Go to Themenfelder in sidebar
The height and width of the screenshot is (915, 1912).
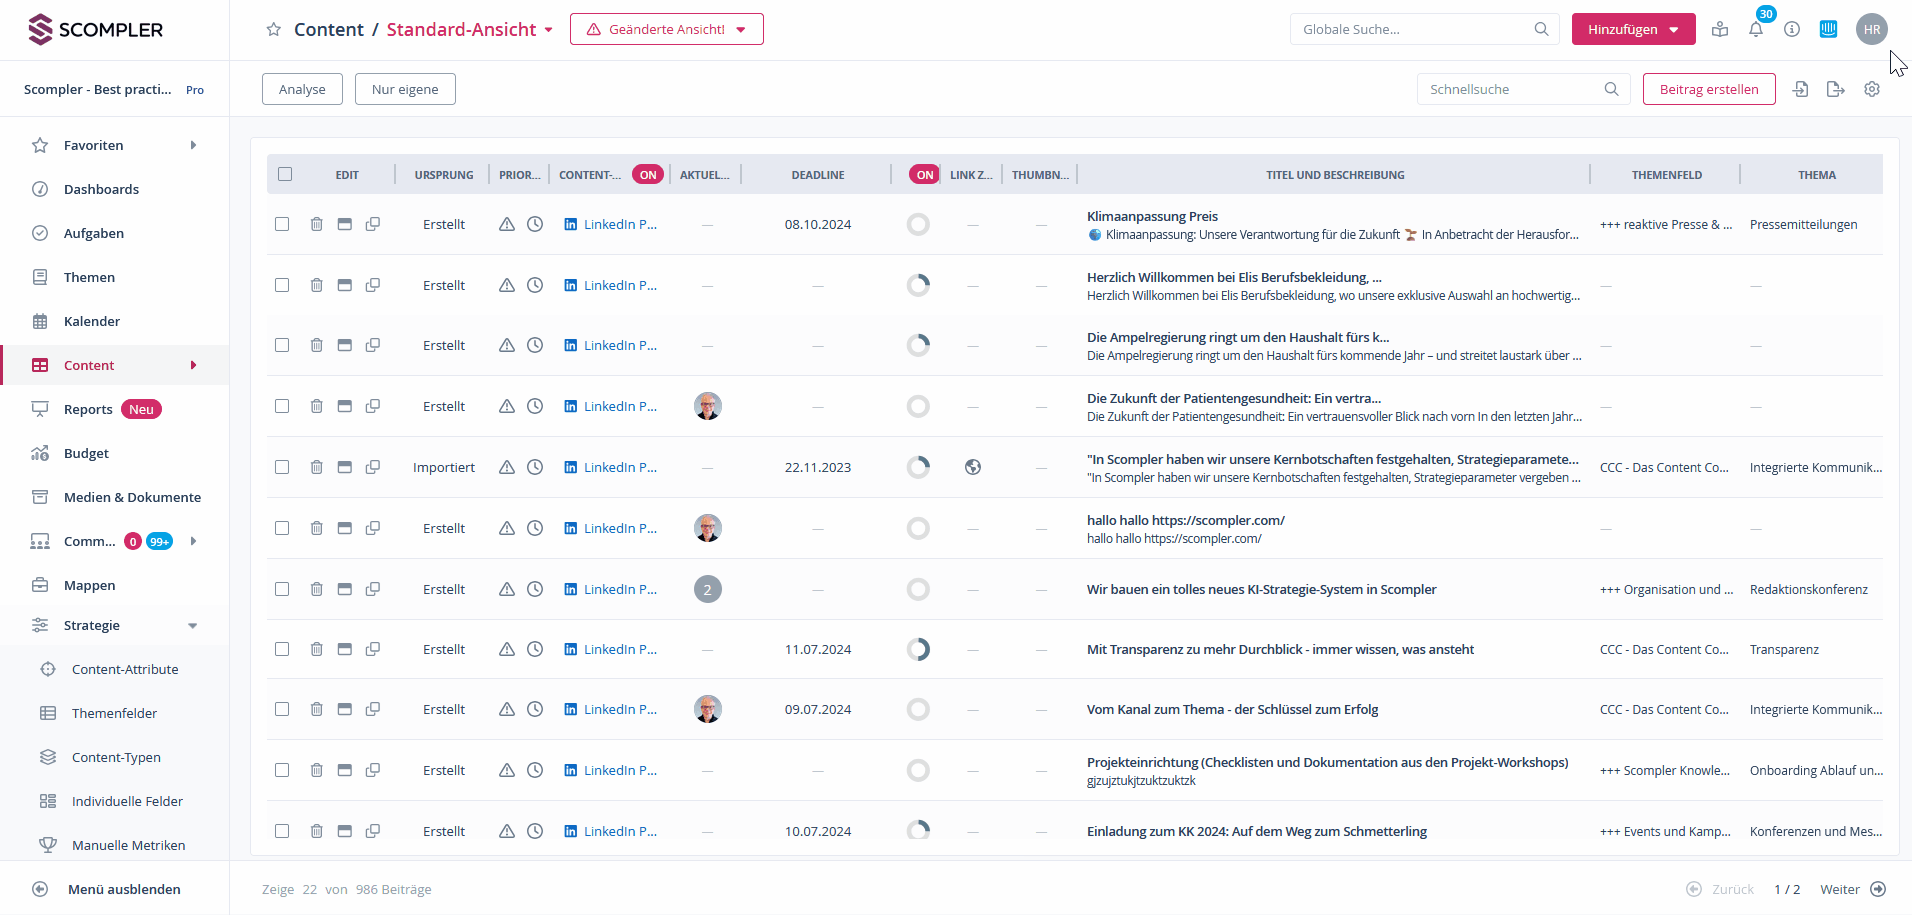pyautogui.click(x=114, y=713)
